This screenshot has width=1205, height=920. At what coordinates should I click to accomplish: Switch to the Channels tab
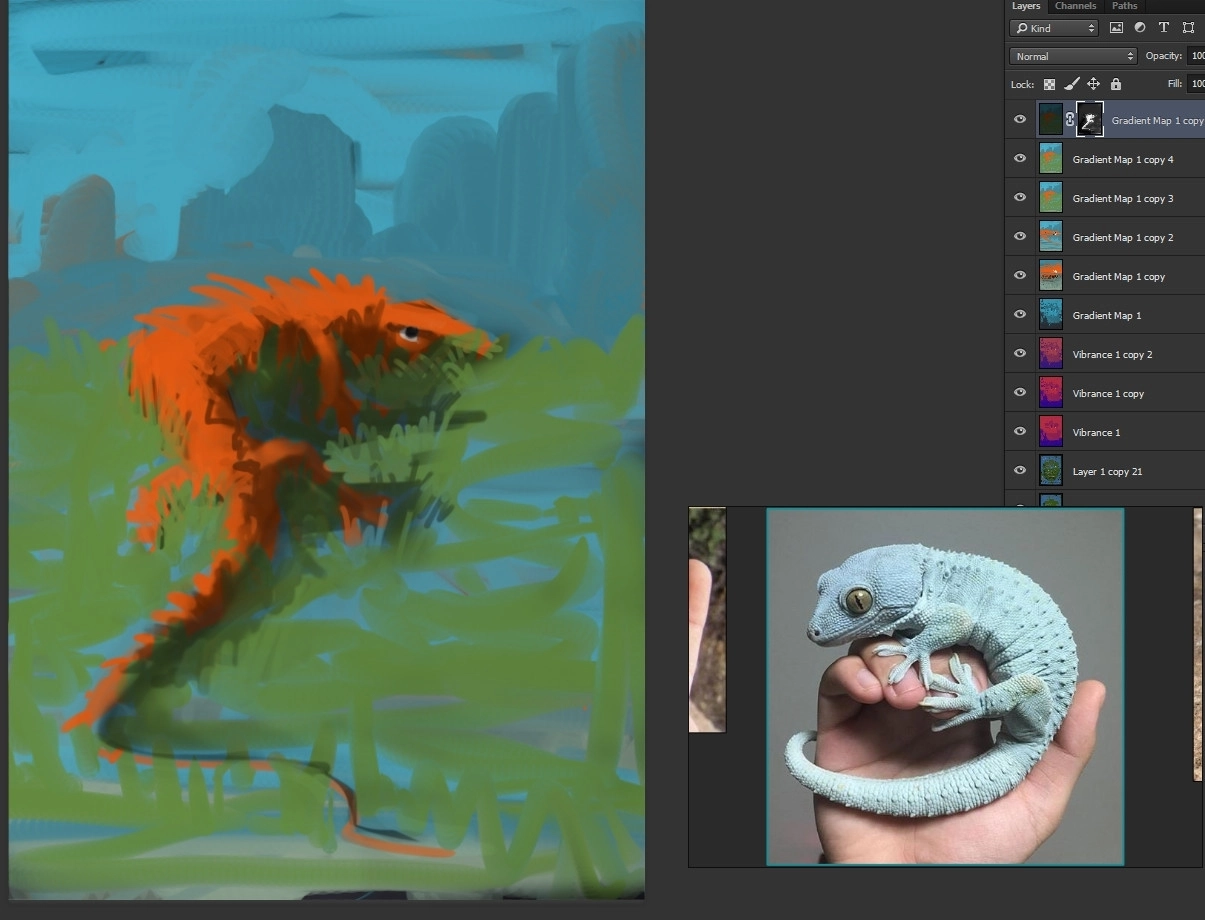click(x=1076, y=6)
